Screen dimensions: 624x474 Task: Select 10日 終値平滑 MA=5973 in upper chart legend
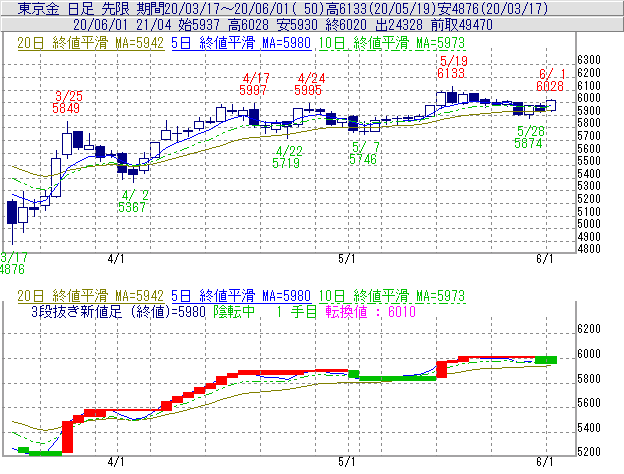coord(392,43)
